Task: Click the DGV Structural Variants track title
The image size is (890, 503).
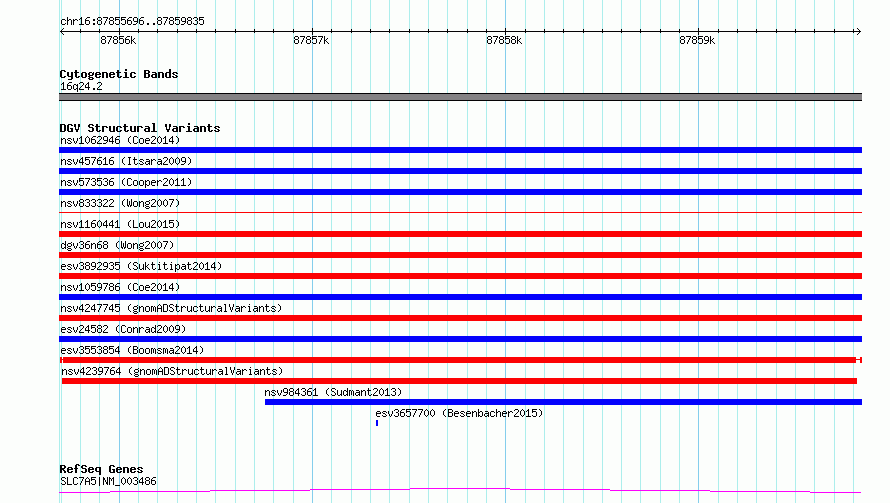Action: [140, 128]
